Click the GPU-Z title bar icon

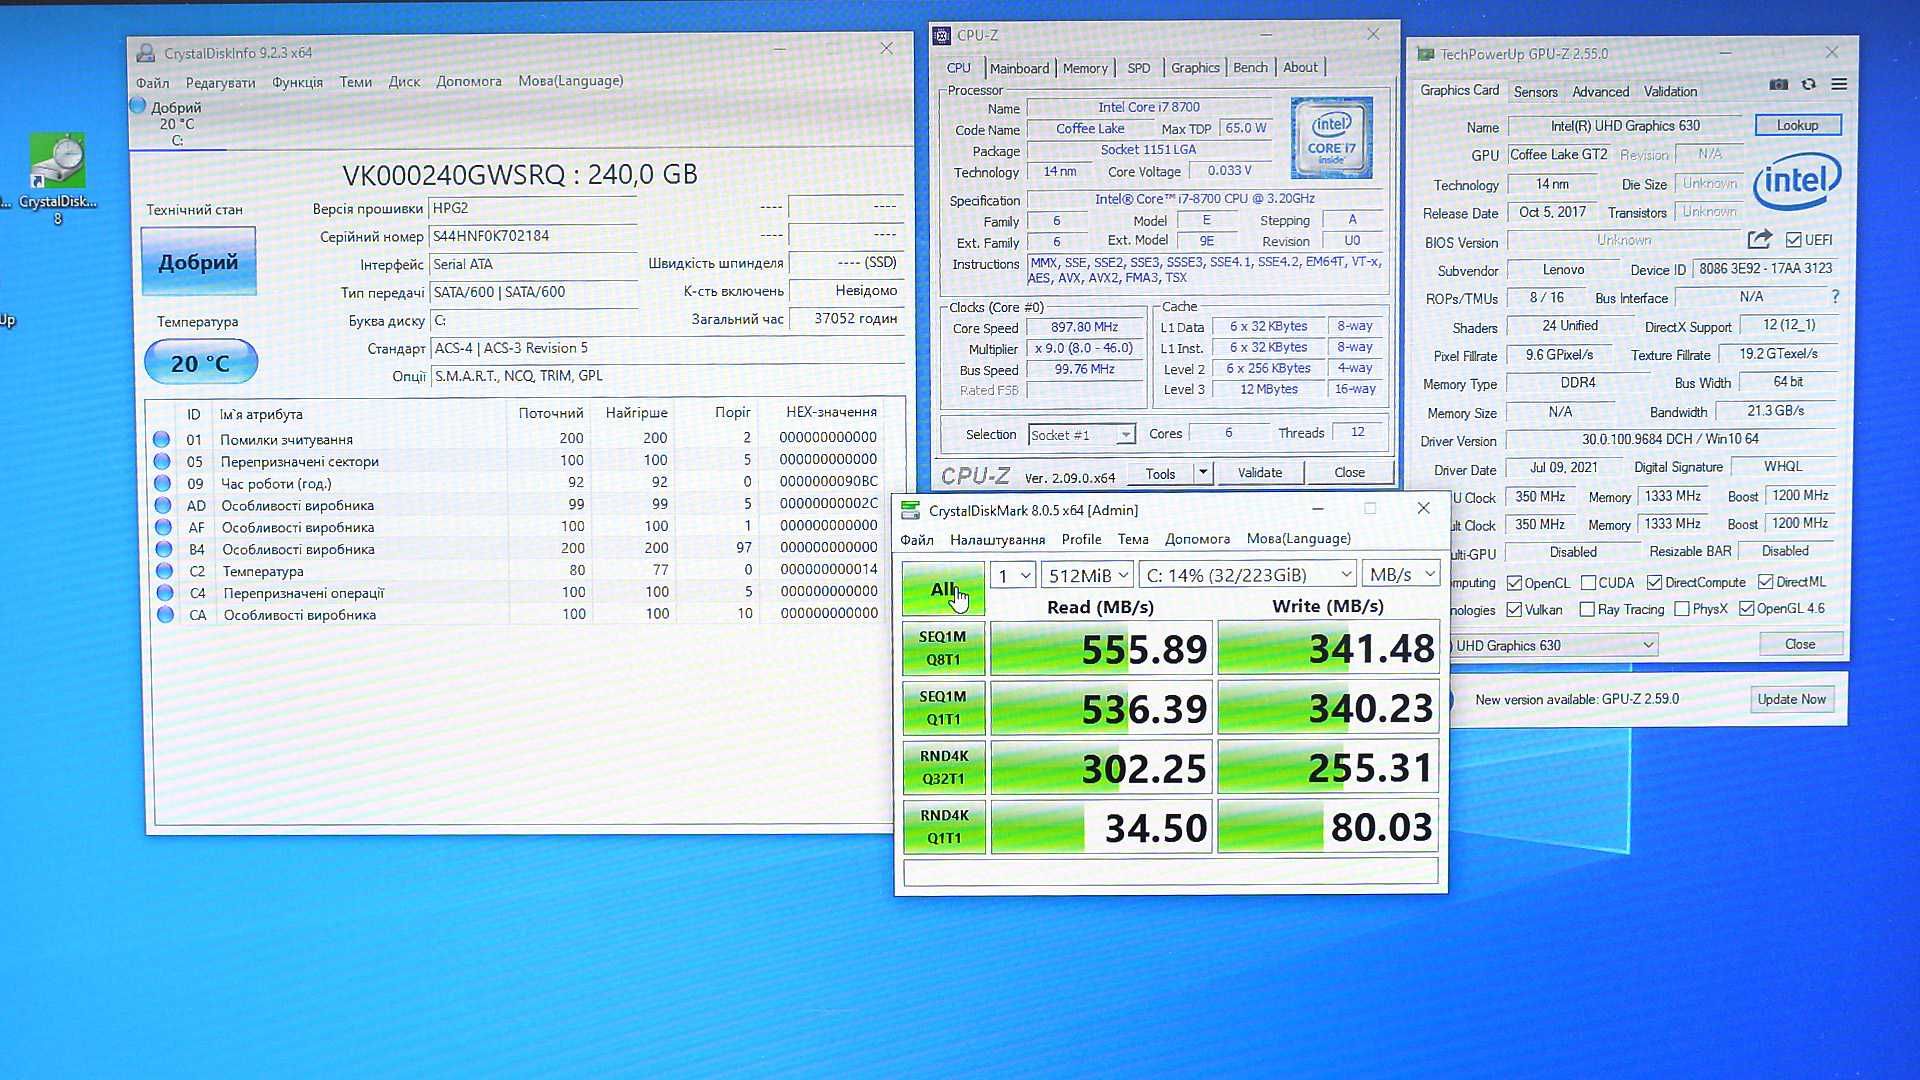1426,54
